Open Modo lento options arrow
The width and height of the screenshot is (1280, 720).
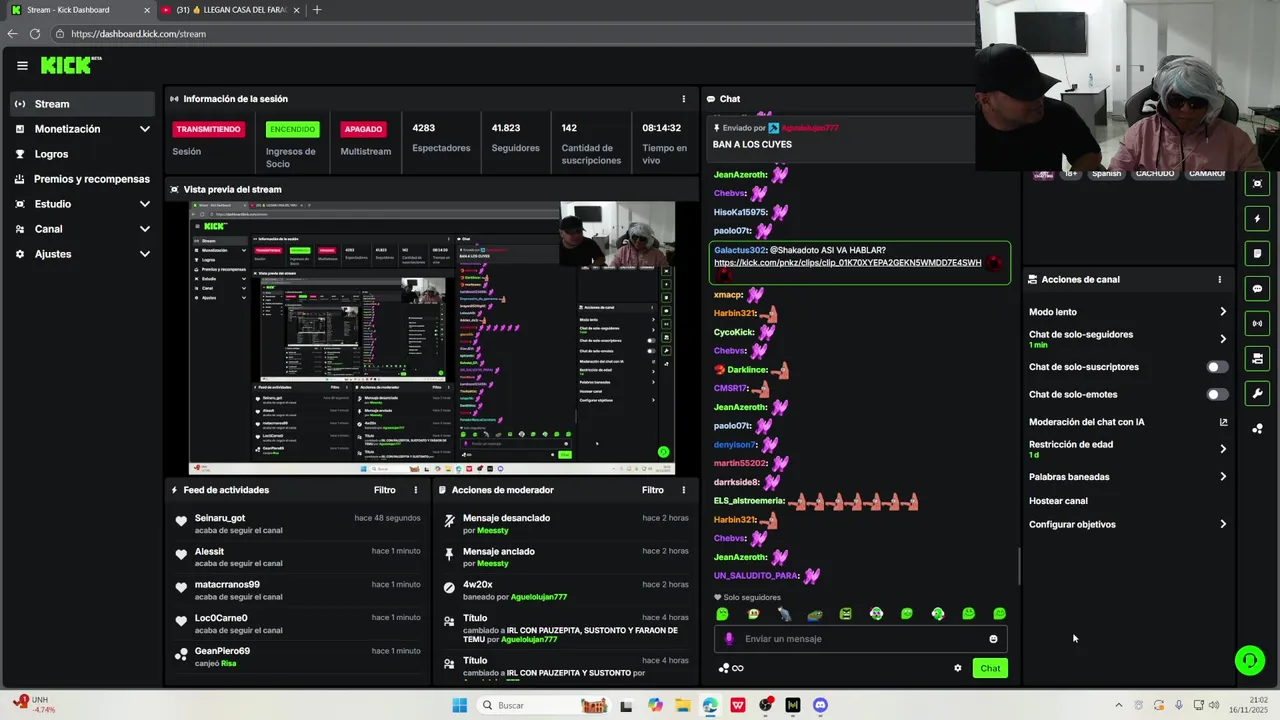click(x=1222, y=312)
